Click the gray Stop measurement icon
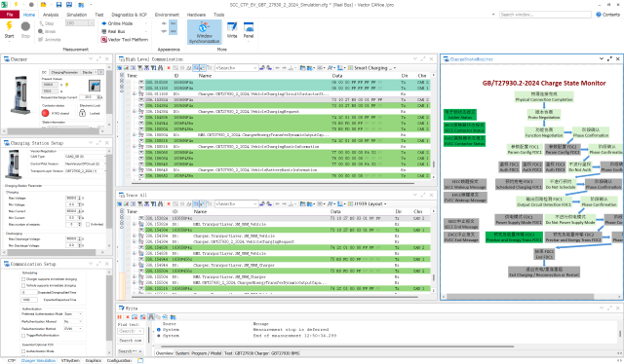 click(x=25, y=27)
